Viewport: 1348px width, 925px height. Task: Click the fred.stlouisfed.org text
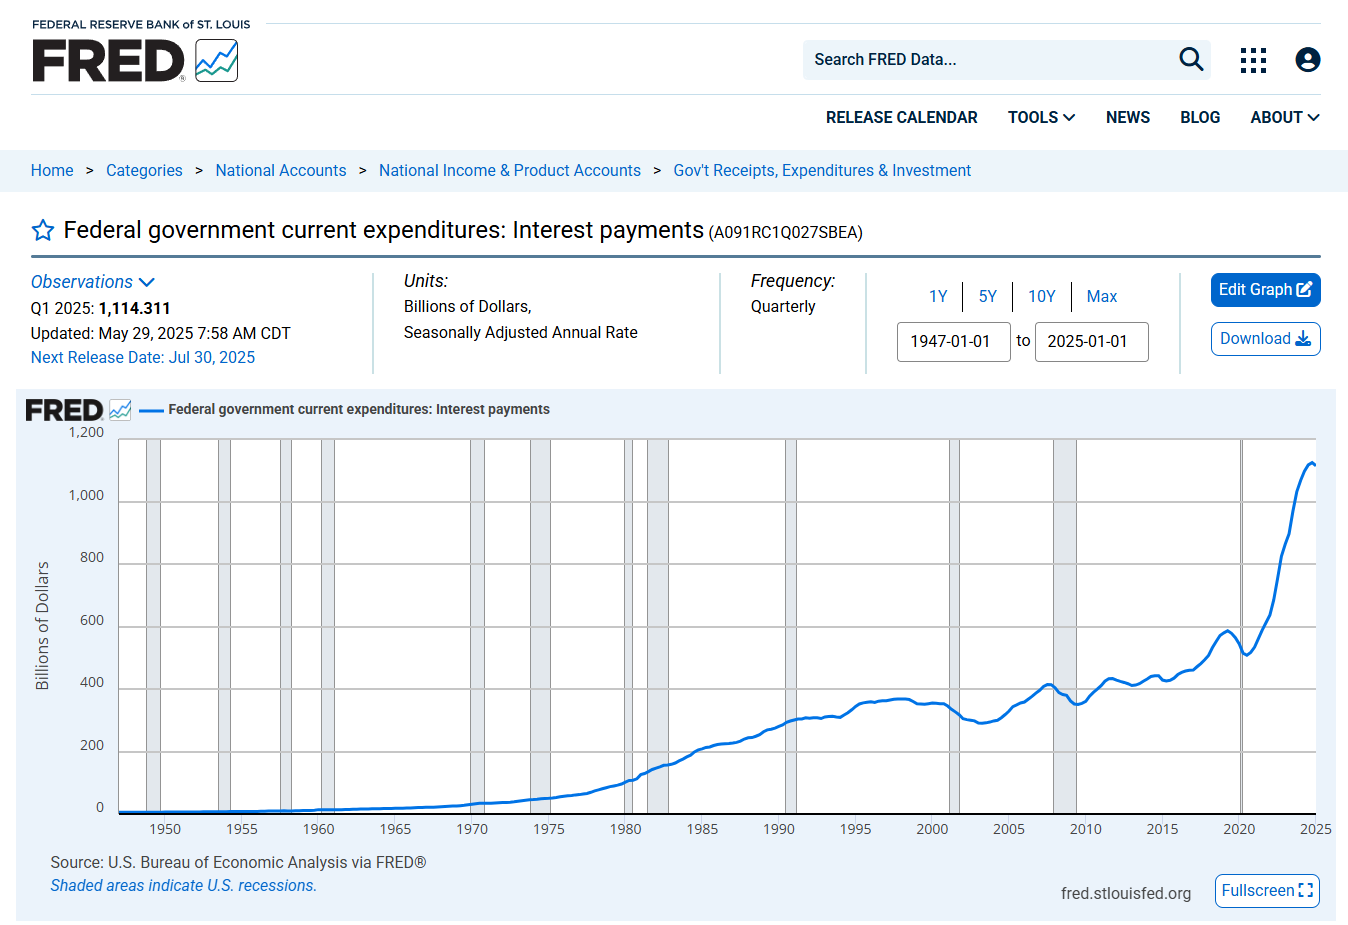click(1126, 893)
